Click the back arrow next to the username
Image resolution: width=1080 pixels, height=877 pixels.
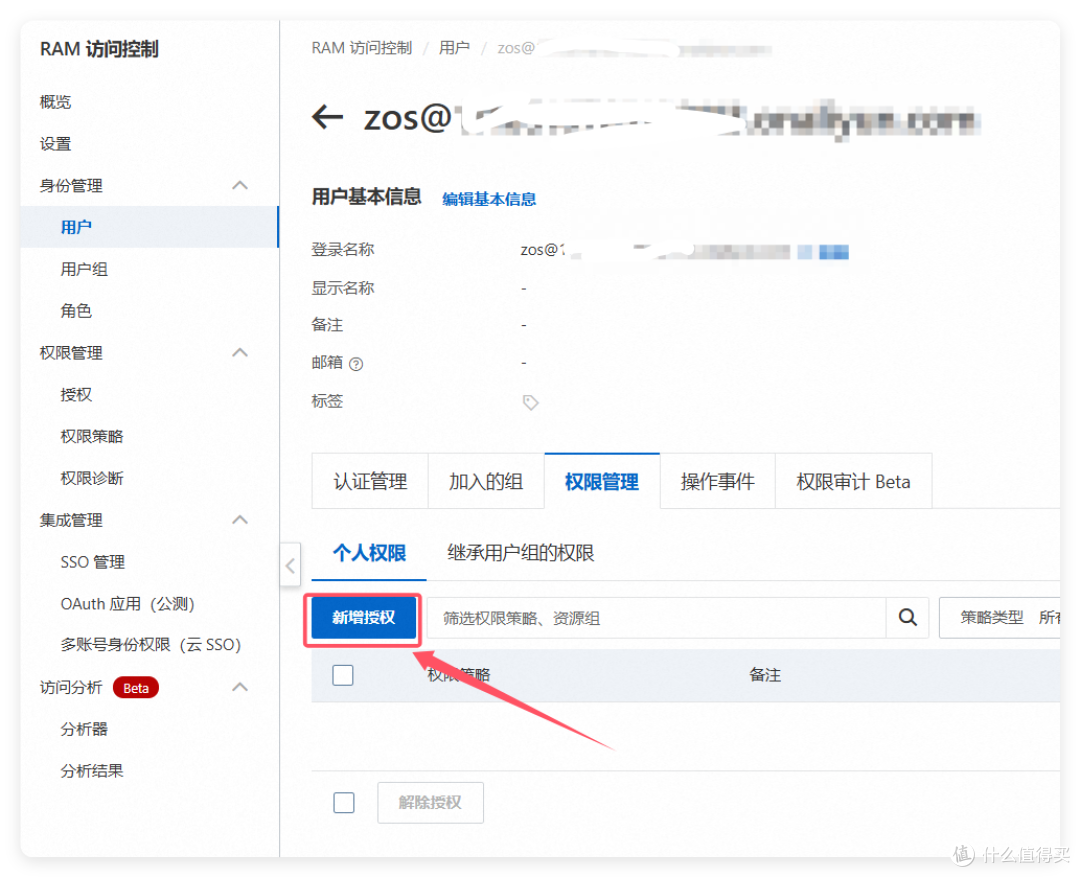[x=327, y=117]
